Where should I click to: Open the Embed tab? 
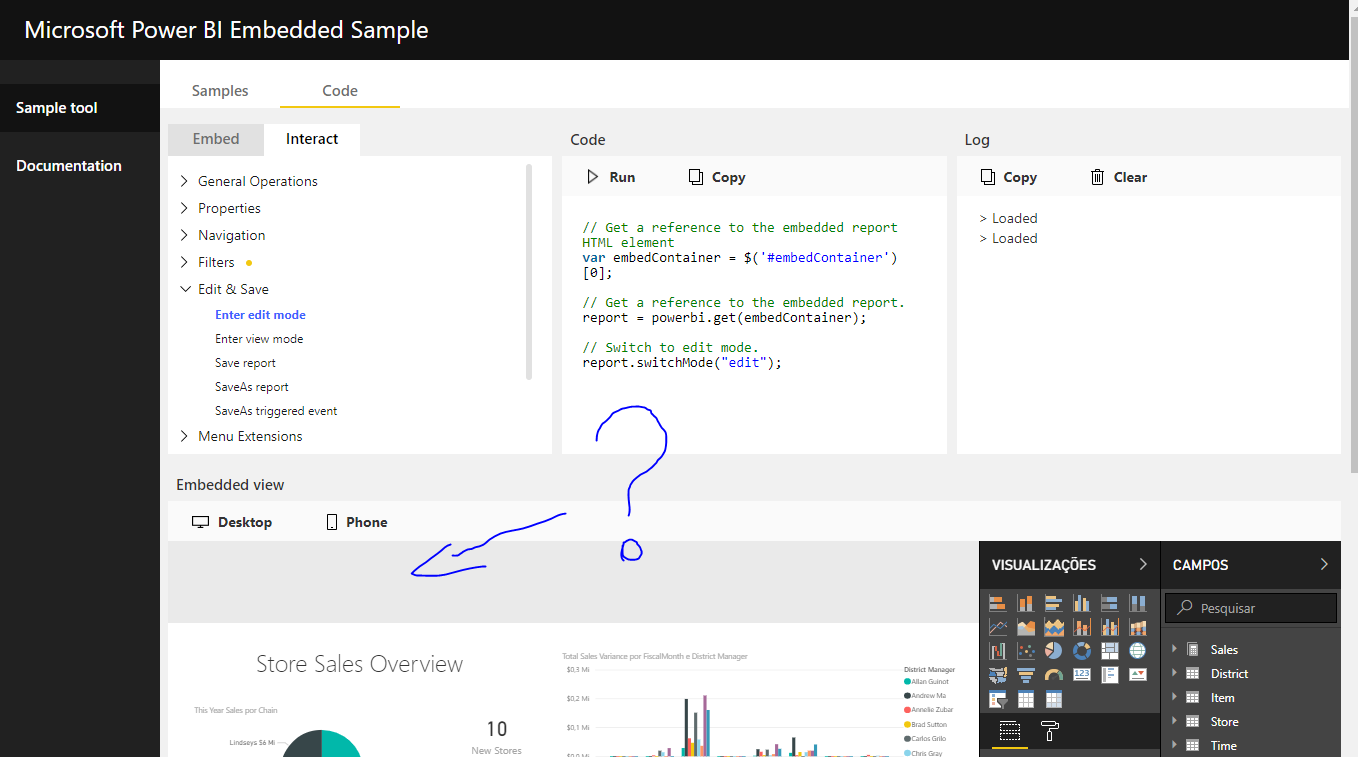pyautogui.click(x=216, y=139)
